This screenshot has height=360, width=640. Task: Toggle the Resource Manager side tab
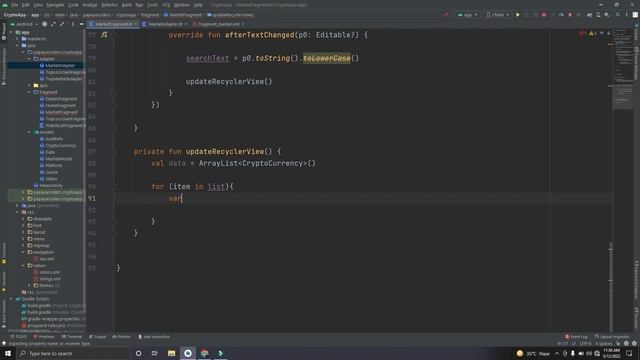click(4, 67)
